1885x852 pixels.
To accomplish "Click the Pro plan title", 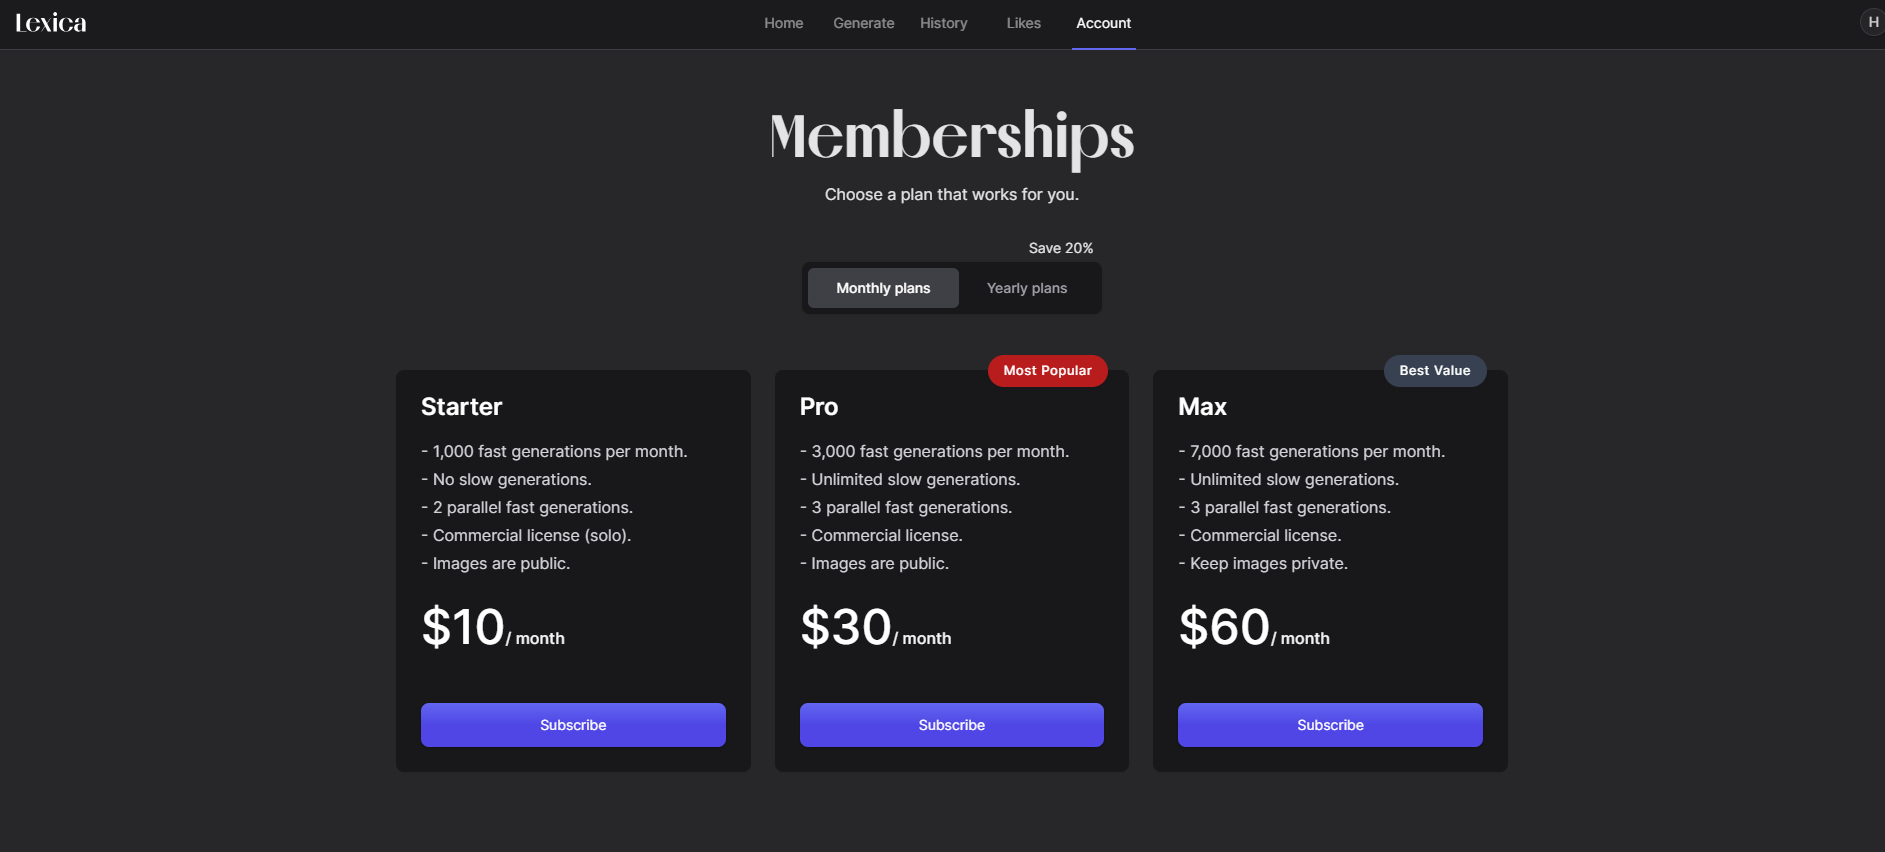I will pyautogui.click(x=819, y=407).
